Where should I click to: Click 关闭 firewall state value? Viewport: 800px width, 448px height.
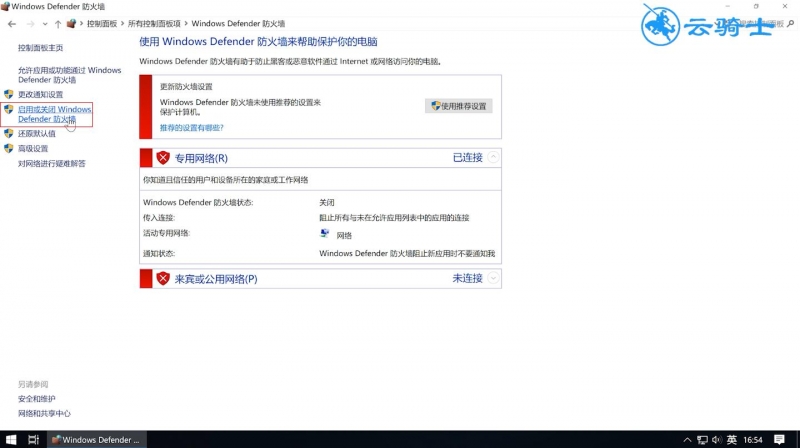(327, 203)
